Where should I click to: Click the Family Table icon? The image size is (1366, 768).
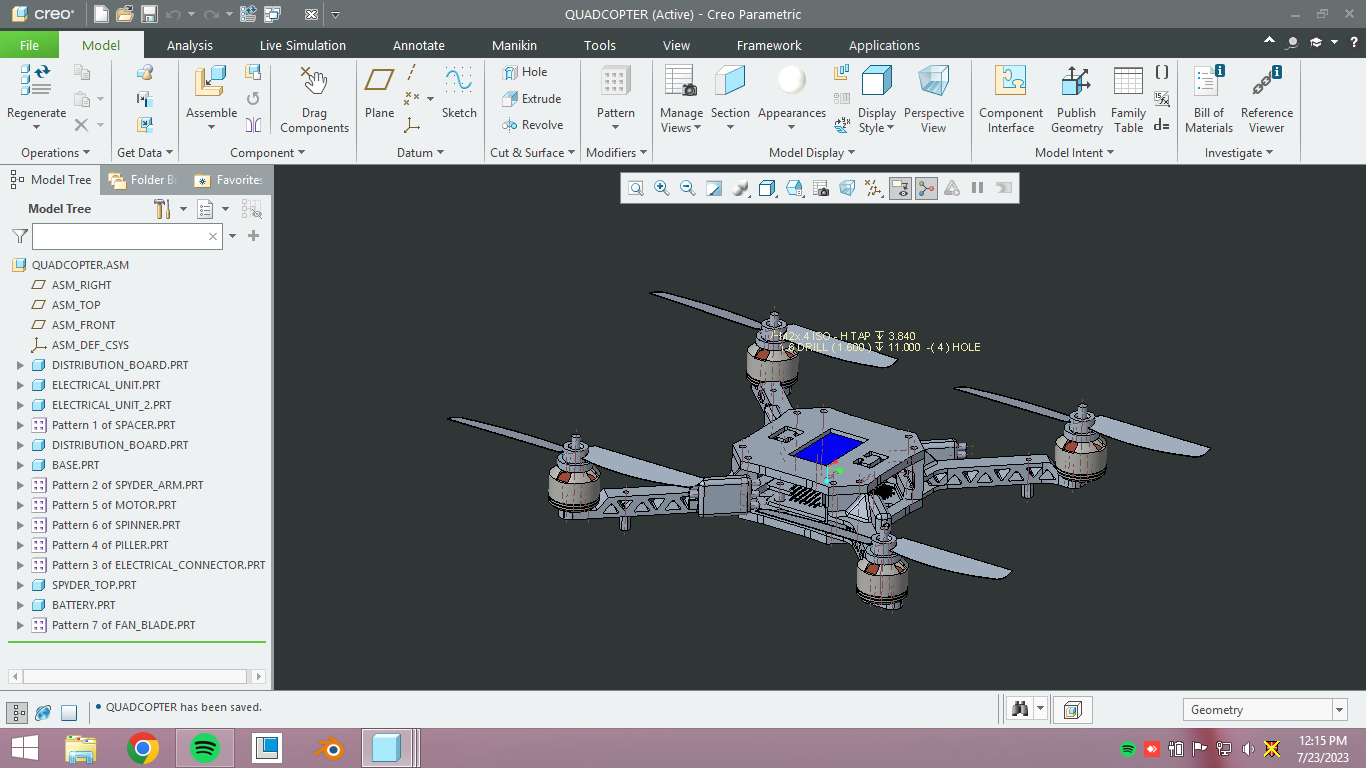click(1128, 82)
